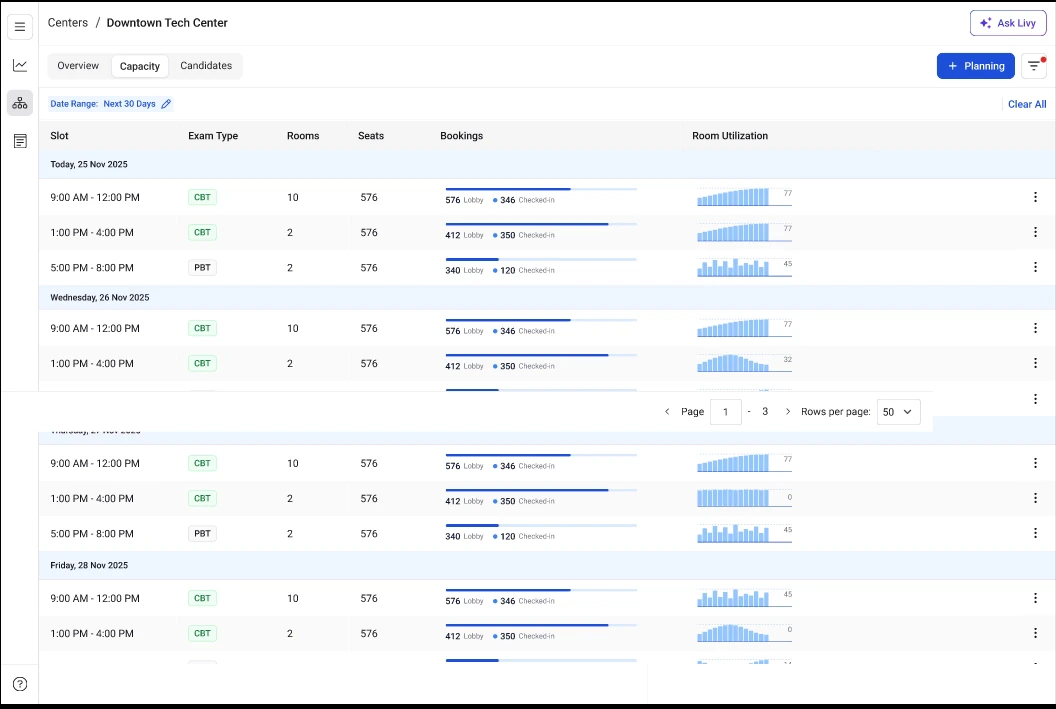Click the Ask Livy button
This screenshot has width=1056, height=709.
[x=1008, y=23]
